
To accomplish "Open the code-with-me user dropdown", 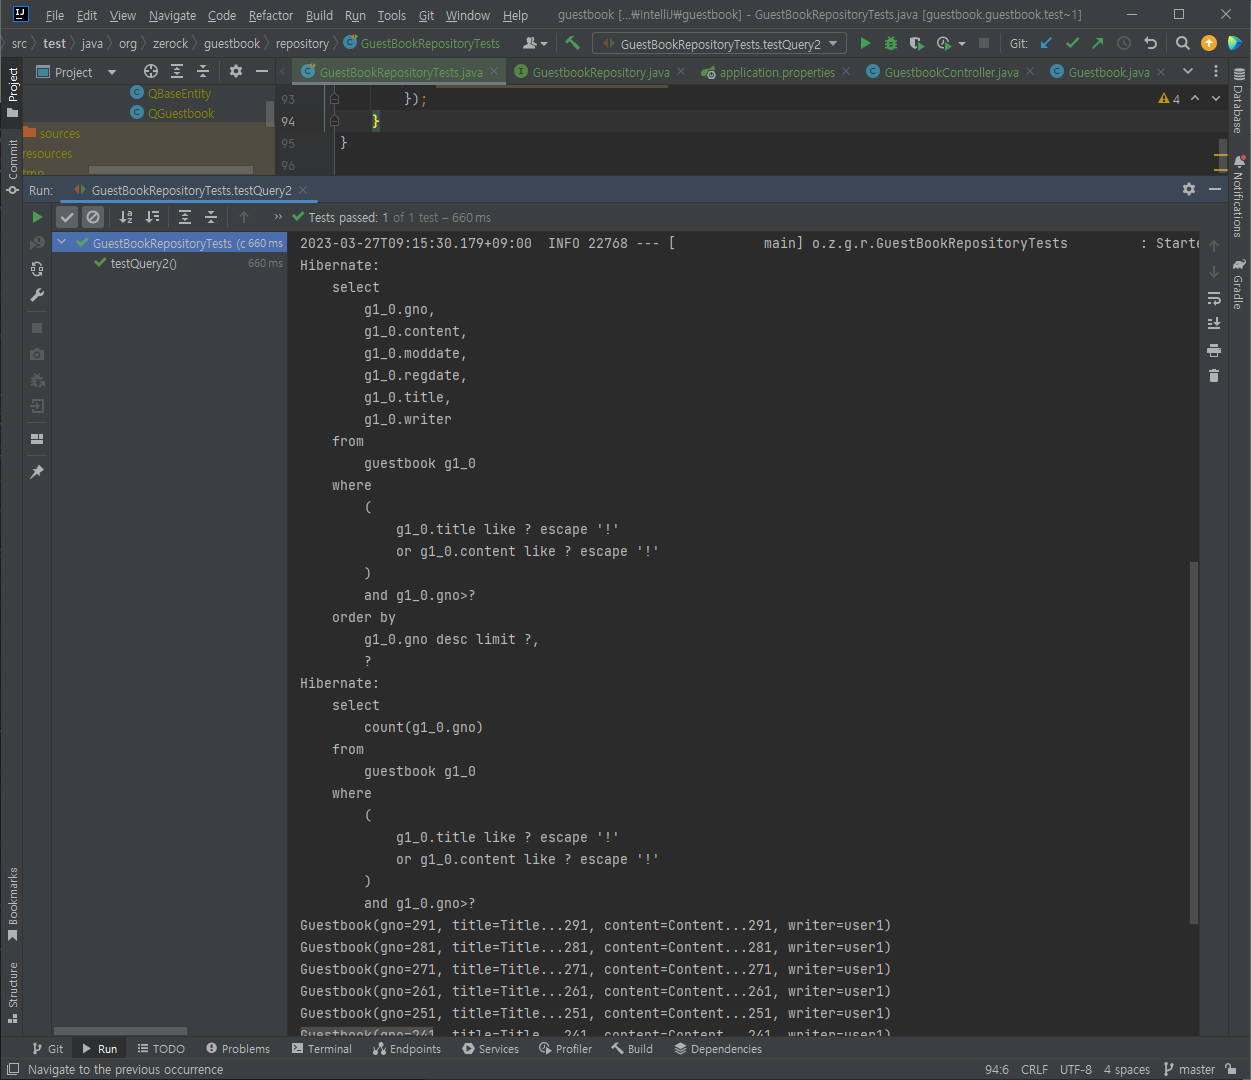I will (x=536, y=43).
